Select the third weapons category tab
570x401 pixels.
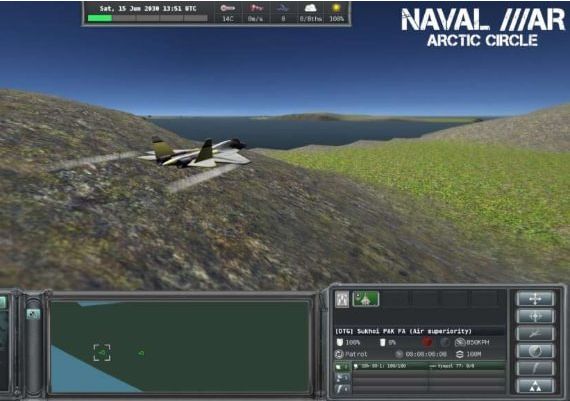pos(342,389)
